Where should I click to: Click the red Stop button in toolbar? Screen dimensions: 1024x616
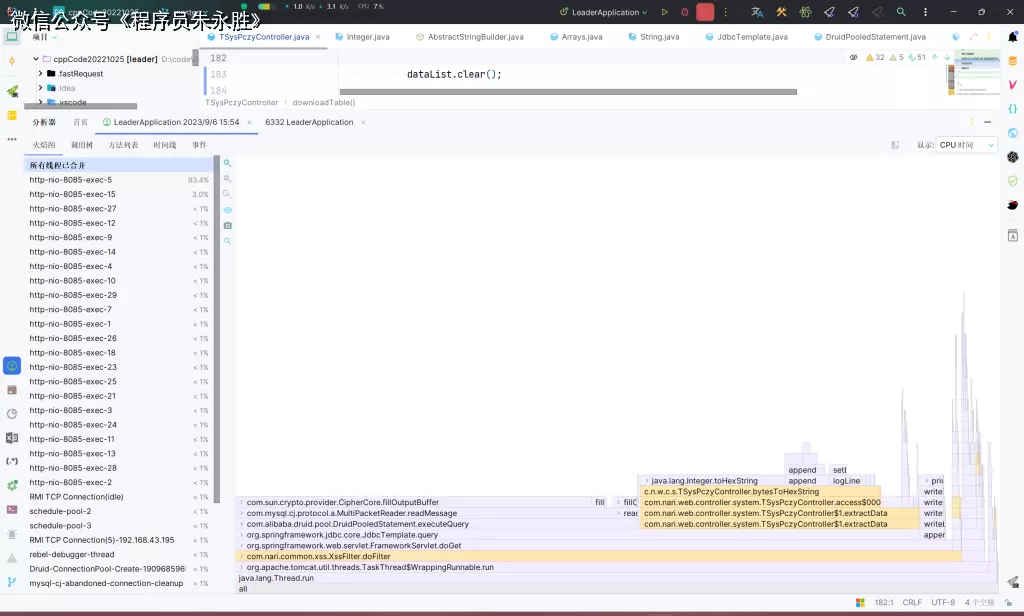(x=705, y=13)
